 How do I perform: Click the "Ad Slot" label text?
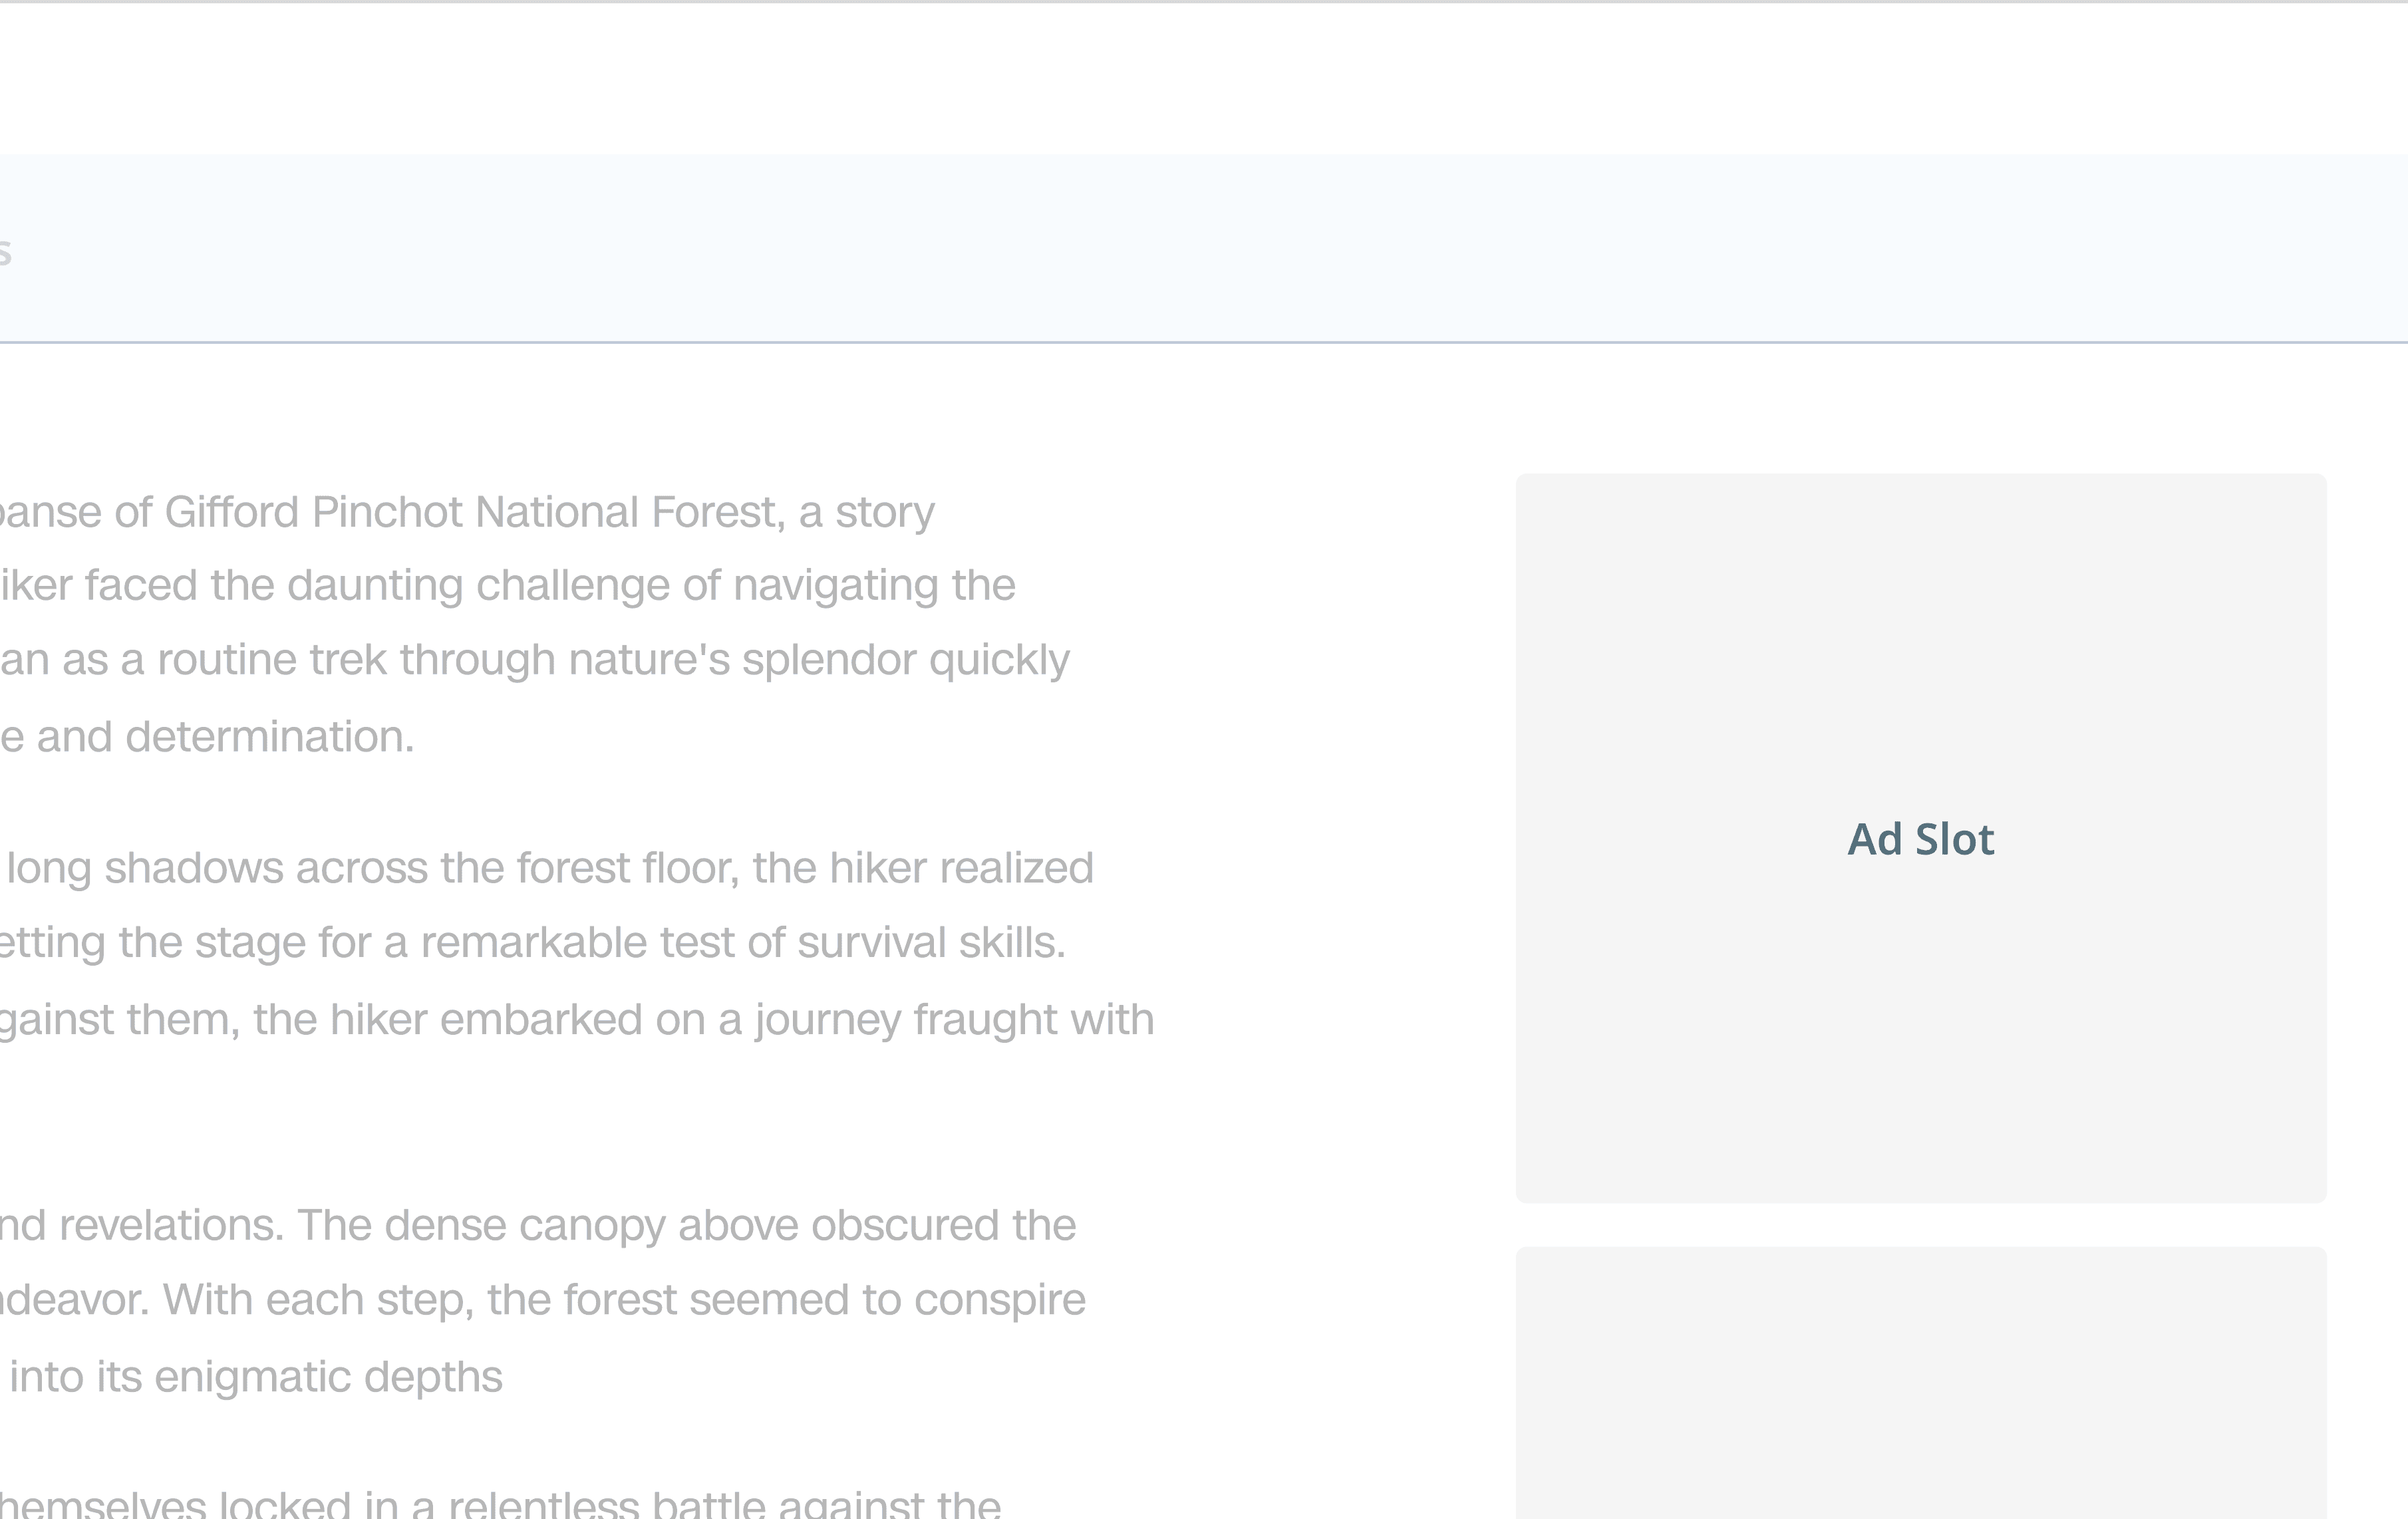click(1920, 840)
